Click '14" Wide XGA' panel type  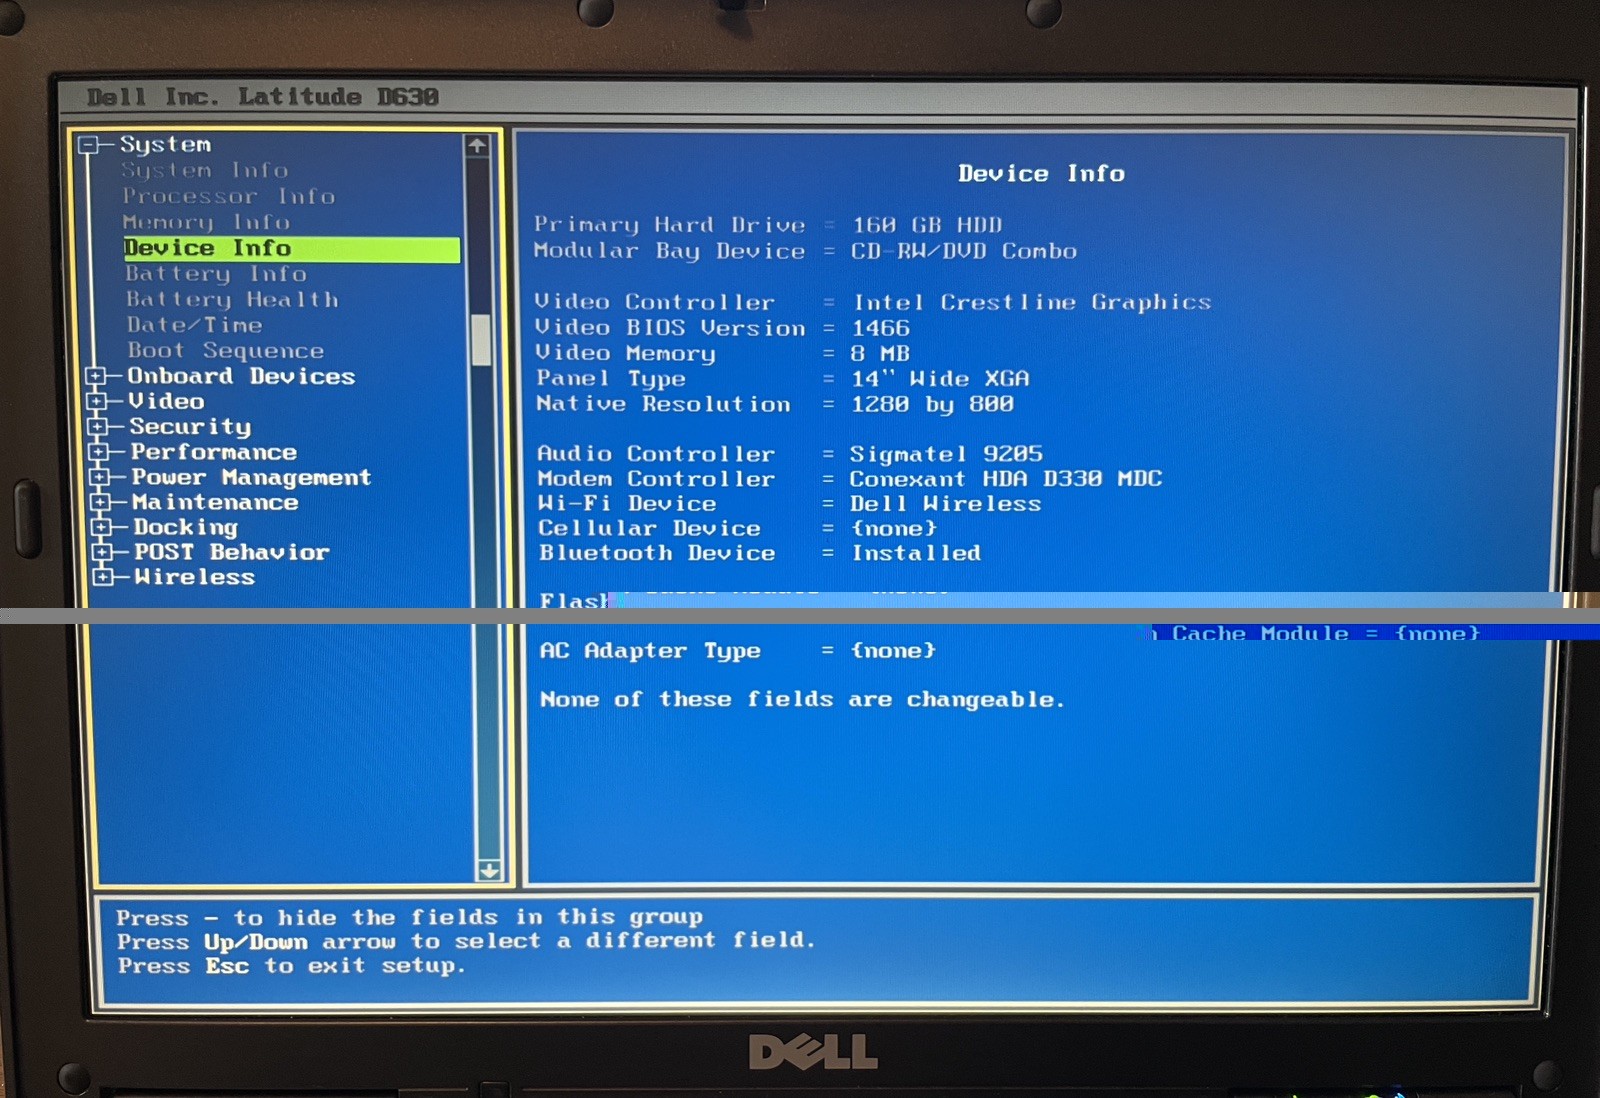pyautogui.click(x=940, y=379)
